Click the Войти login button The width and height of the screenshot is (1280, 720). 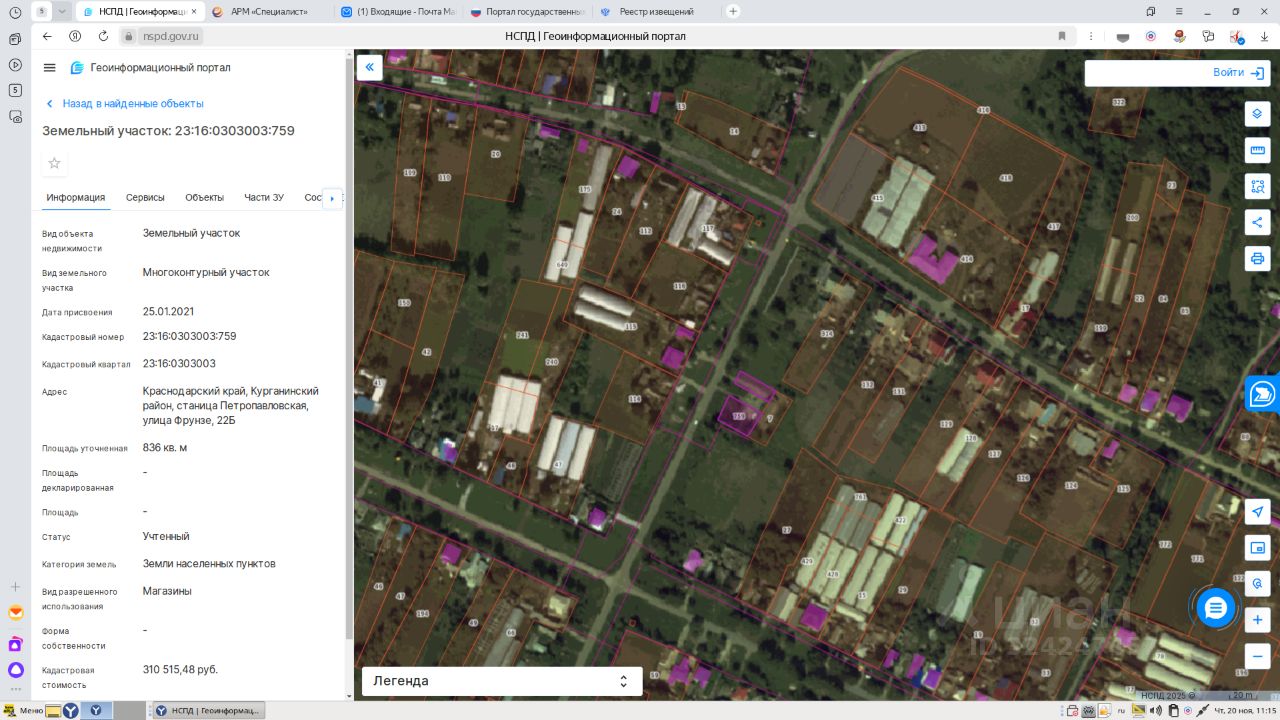(x=1241, y=73)
